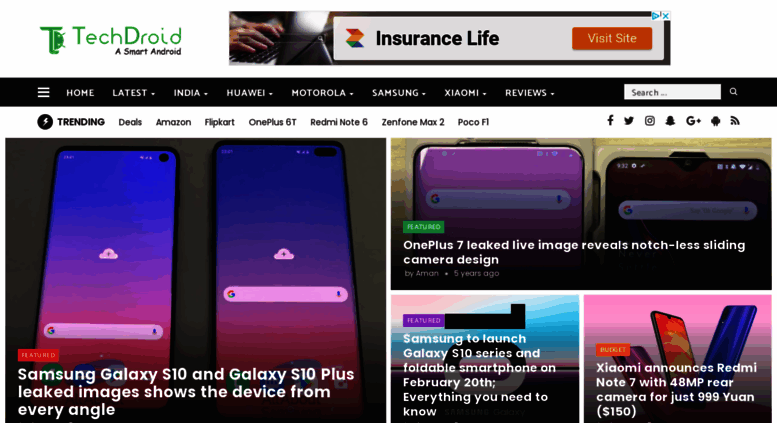Image resolution: width=777 pixels, height=423 pixels.
Task: Open OnePlus 7 leaked image article
Action: pyautogui.click(x=574, y=252)
